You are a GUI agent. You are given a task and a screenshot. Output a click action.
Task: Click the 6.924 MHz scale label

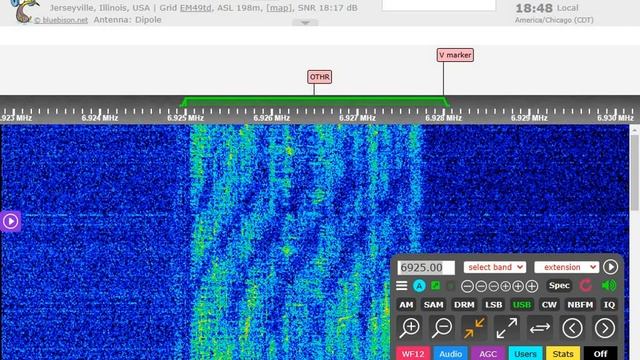(100, 118)
